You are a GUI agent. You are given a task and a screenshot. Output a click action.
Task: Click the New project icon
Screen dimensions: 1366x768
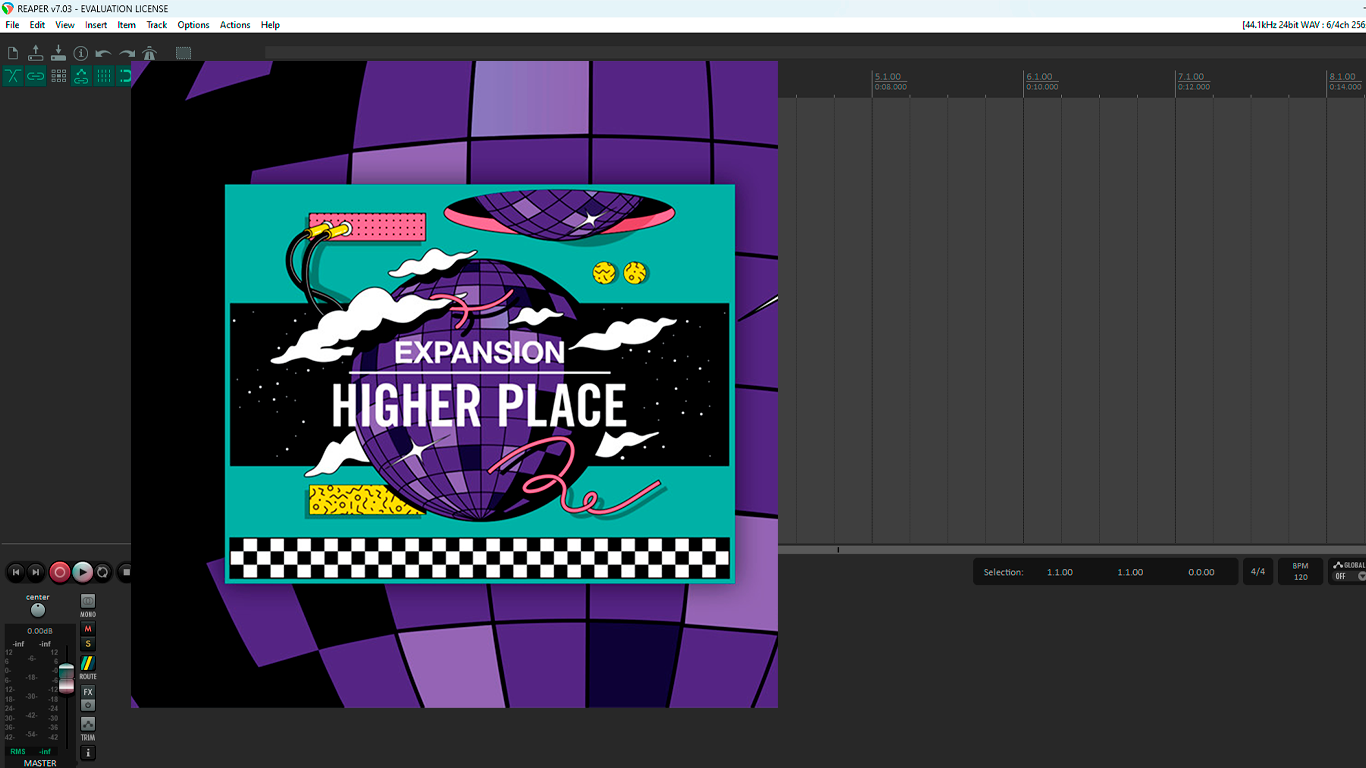click(x=13, y=53)
